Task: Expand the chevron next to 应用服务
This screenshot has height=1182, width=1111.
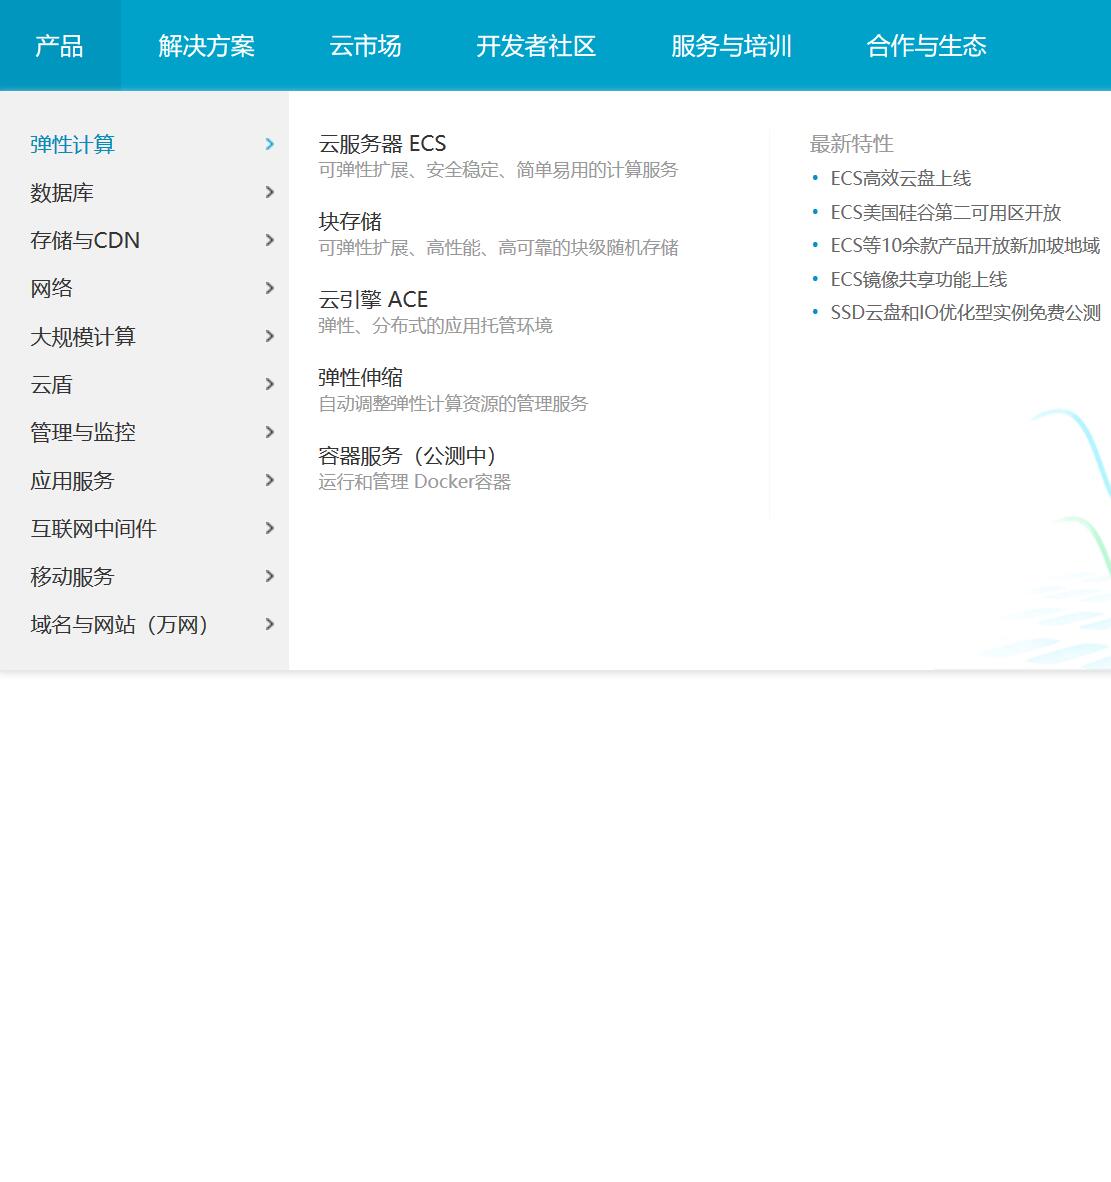Action: pos(270,480)
